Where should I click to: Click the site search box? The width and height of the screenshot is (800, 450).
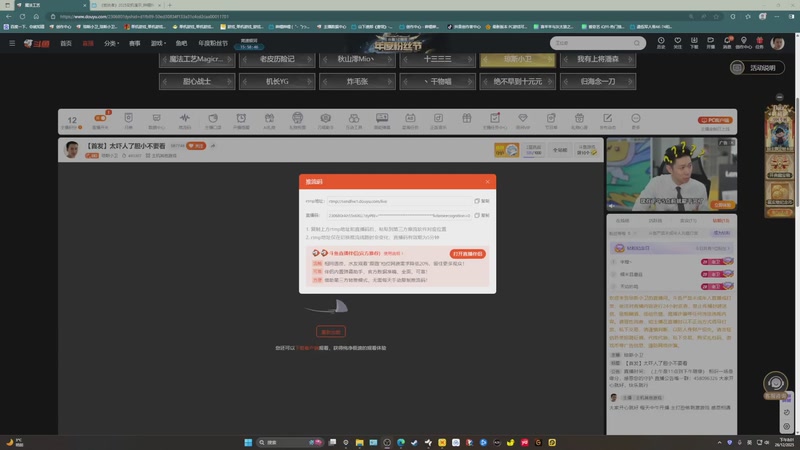click(x=597, y=43)
